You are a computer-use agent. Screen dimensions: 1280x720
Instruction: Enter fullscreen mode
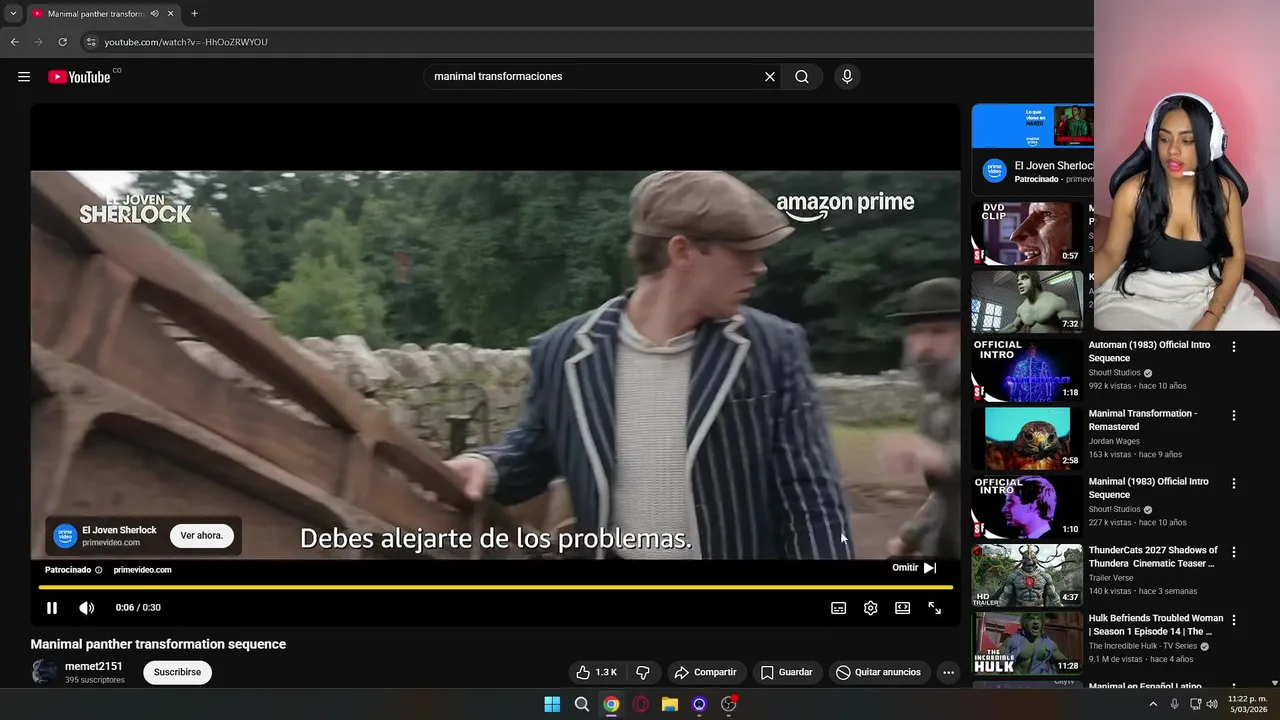[935, 608]
